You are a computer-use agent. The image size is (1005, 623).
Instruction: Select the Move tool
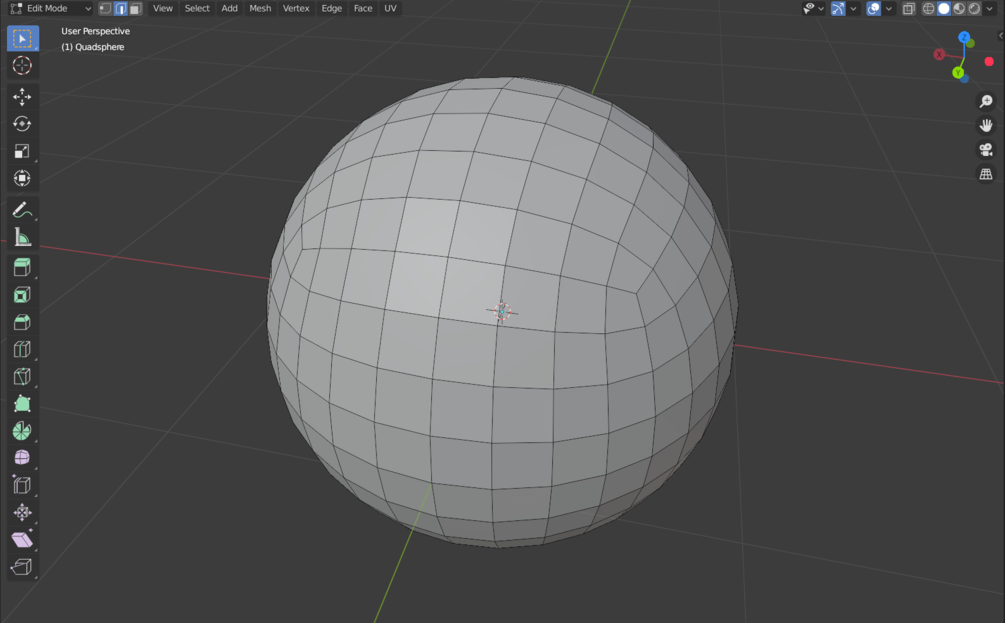click(22, 96)
